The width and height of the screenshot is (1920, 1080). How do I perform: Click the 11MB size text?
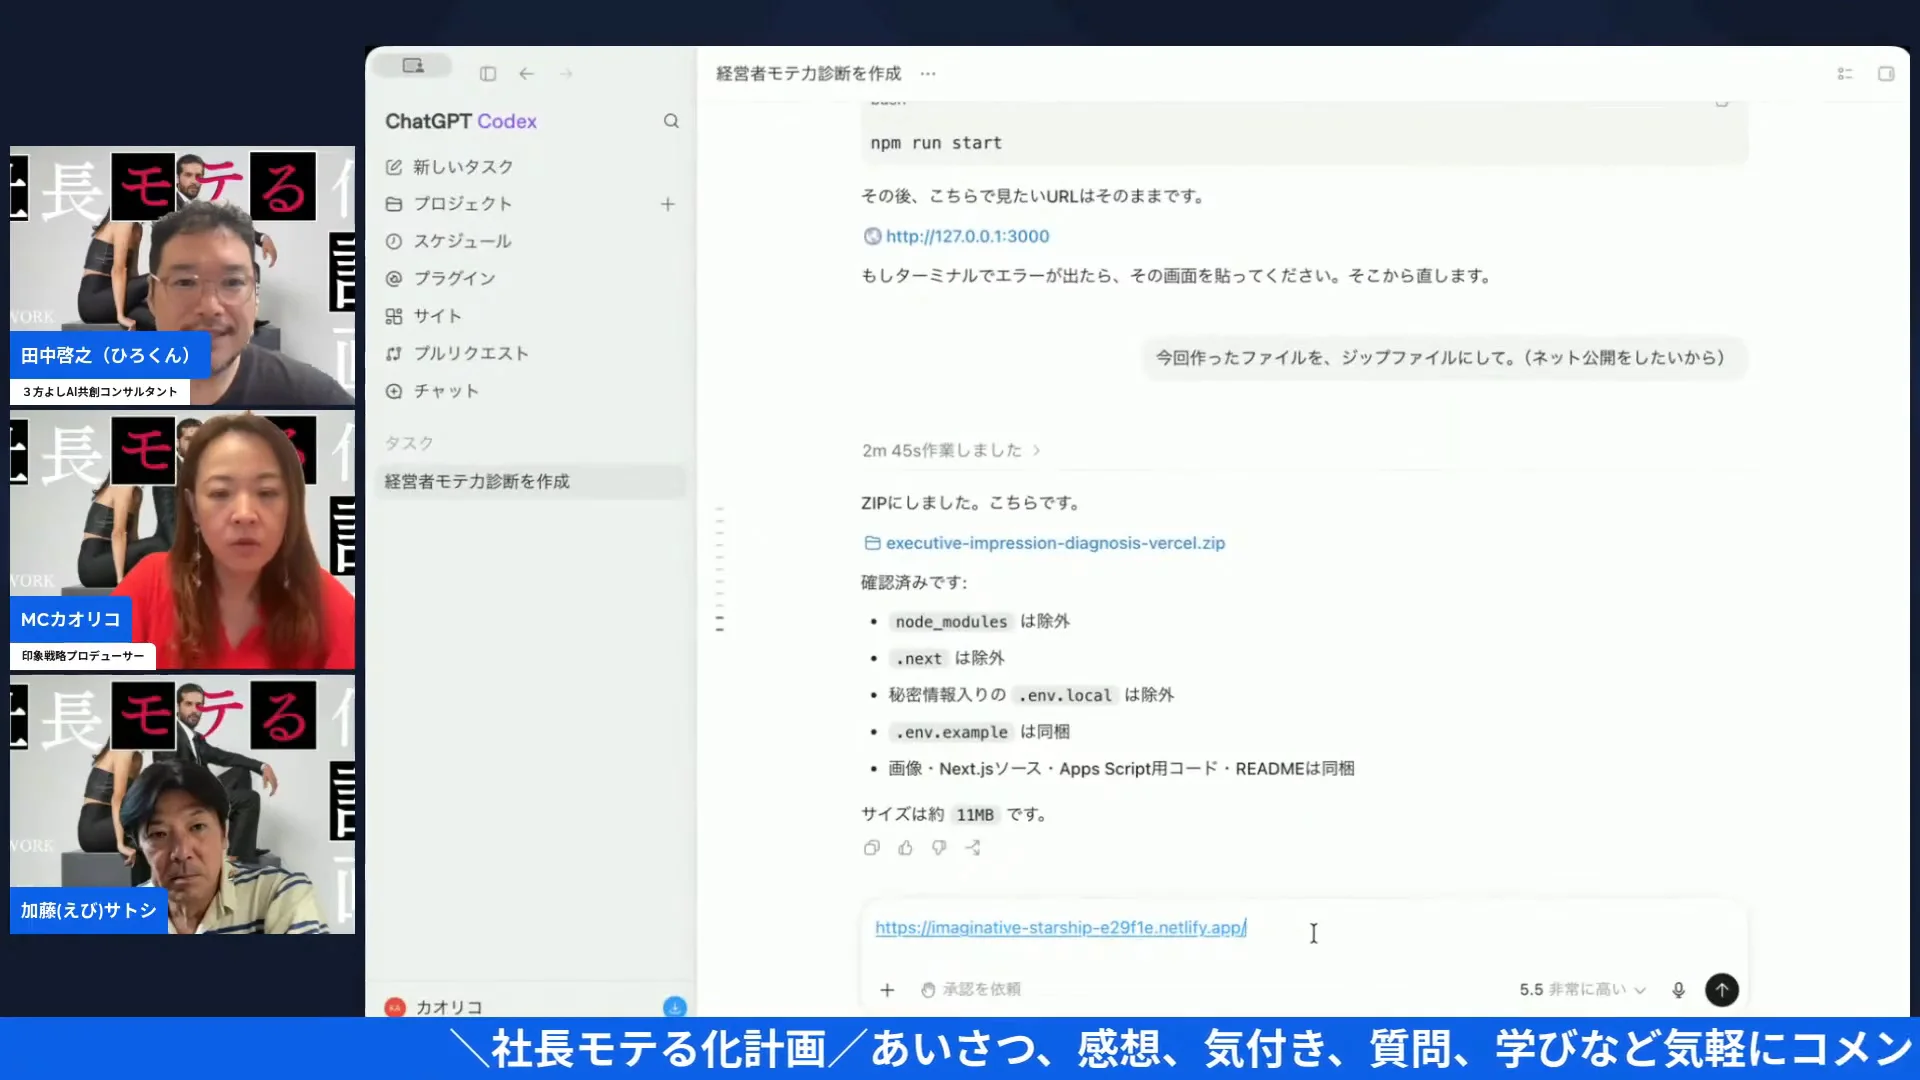pyautogui.click(x=975, y=815)
